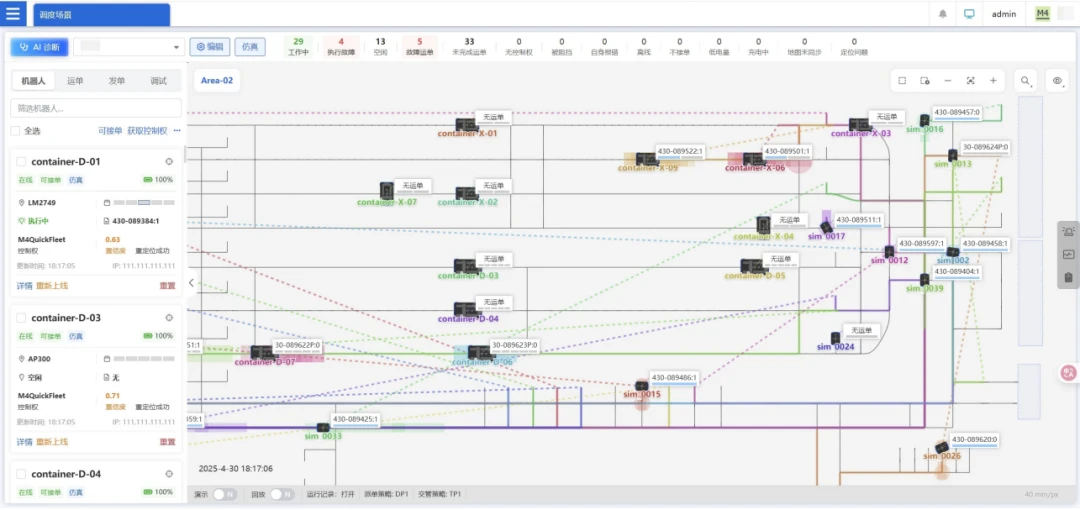This screenshot has width=1080, height=510.
Task: Click the 29 工作中 status counter
Action: click(x=298, y=46)
